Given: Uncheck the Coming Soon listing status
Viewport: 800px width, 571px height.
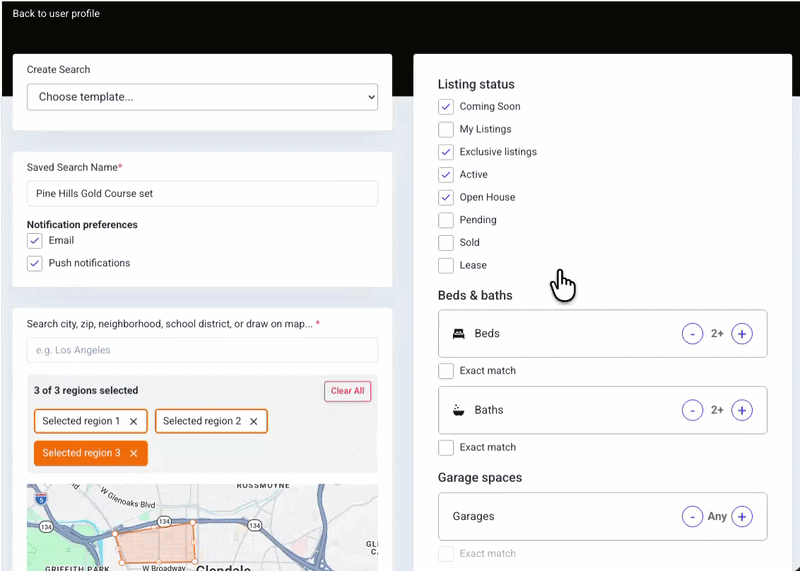Looking at the screenshot, I should pyautogui.click(x=446, y=107).
